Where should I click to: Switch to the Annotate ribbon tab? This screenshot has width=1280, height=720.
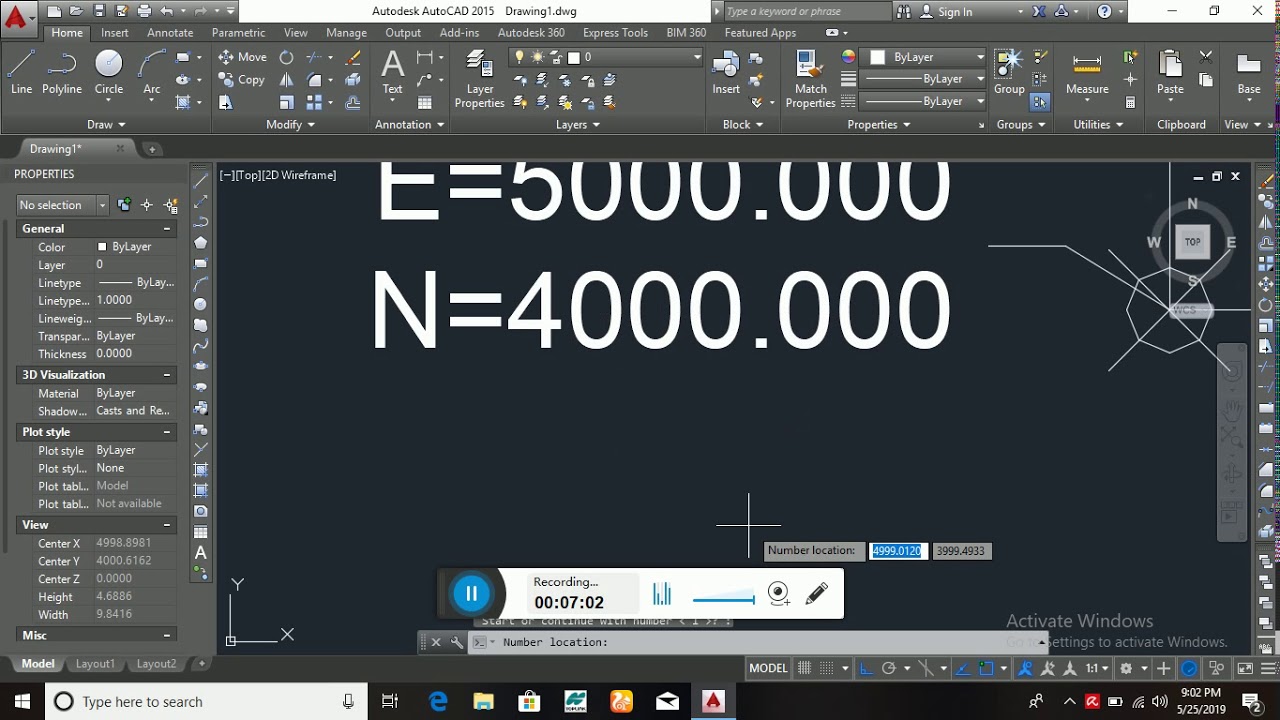coord(170,33)
